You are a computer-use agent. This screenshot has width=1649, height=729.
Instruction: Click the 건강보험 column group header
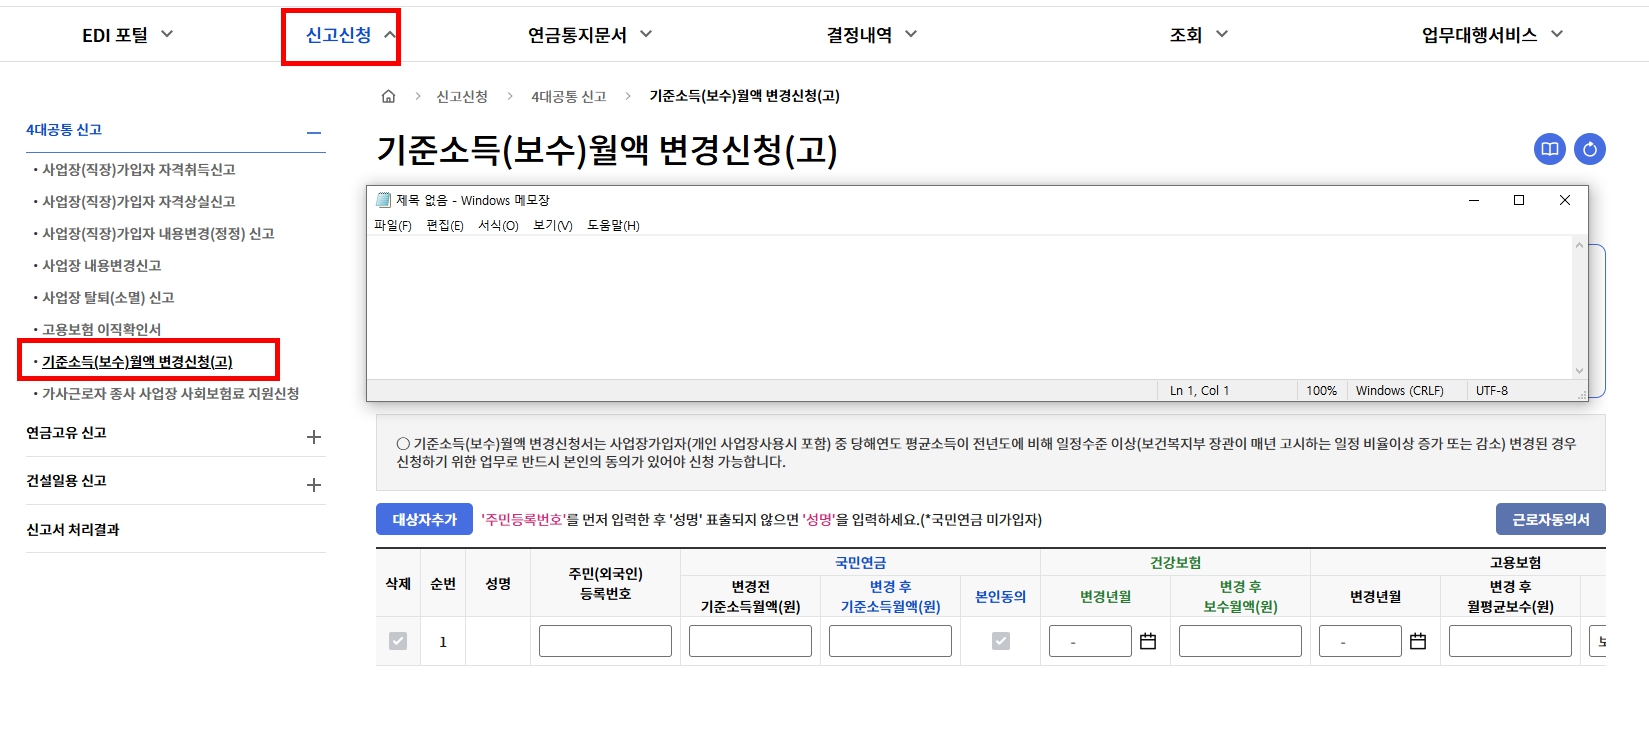tap(1175, 563)
